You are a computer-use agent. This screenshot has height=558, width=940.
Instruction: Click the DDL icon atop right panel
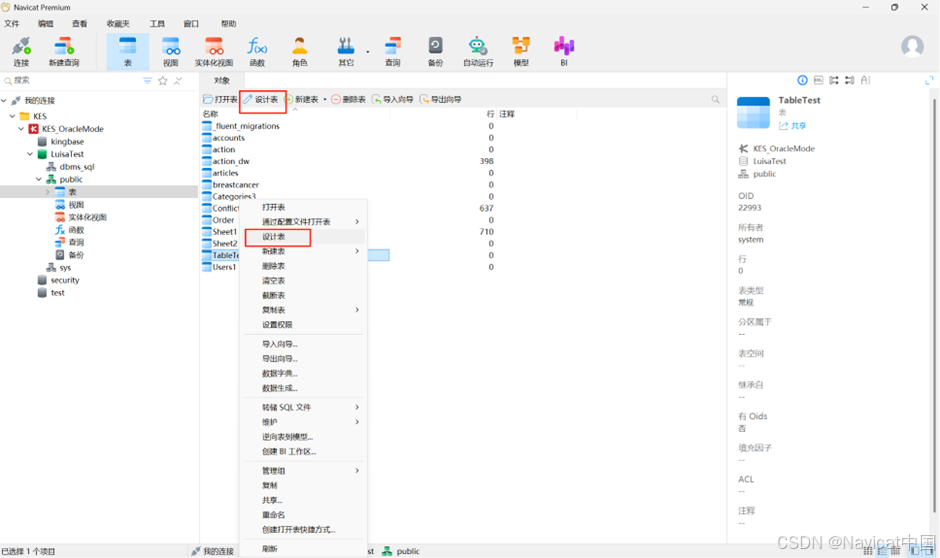(x=818, y=80)
